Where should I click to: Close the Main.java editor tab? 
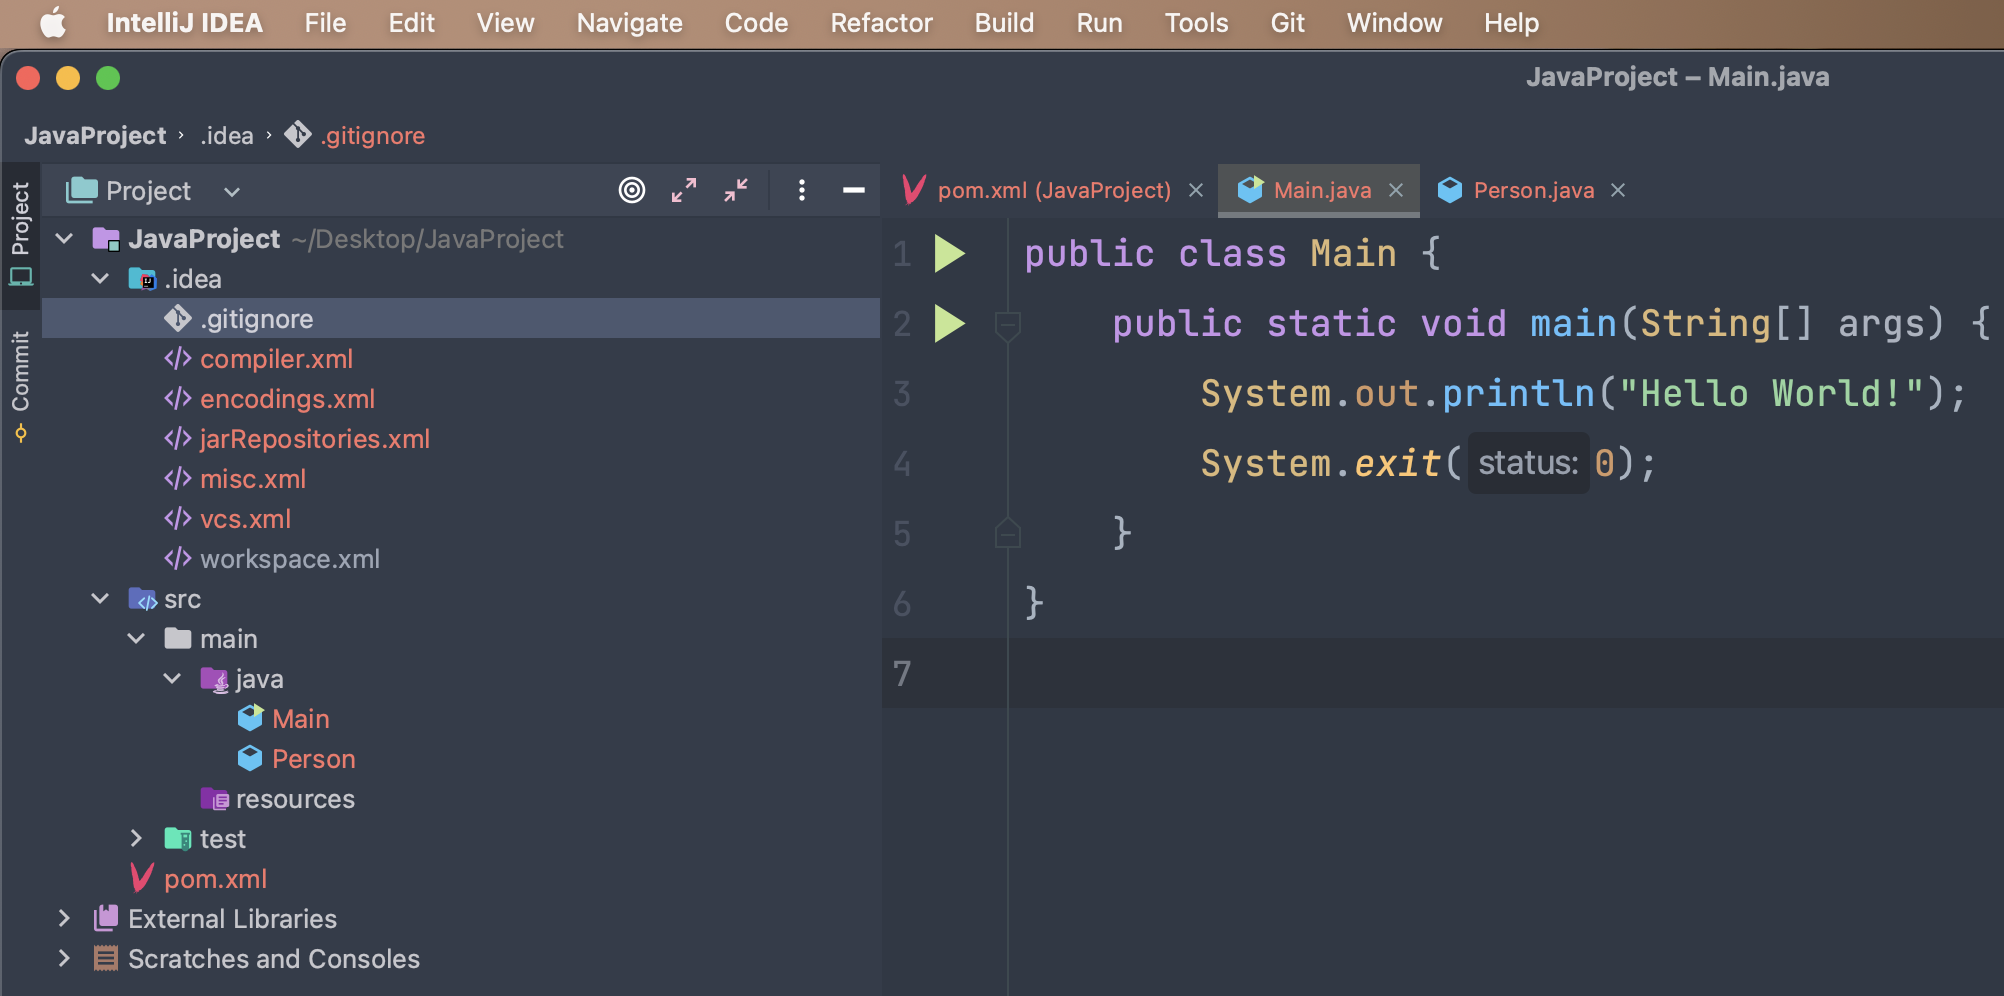point(1397,190)
